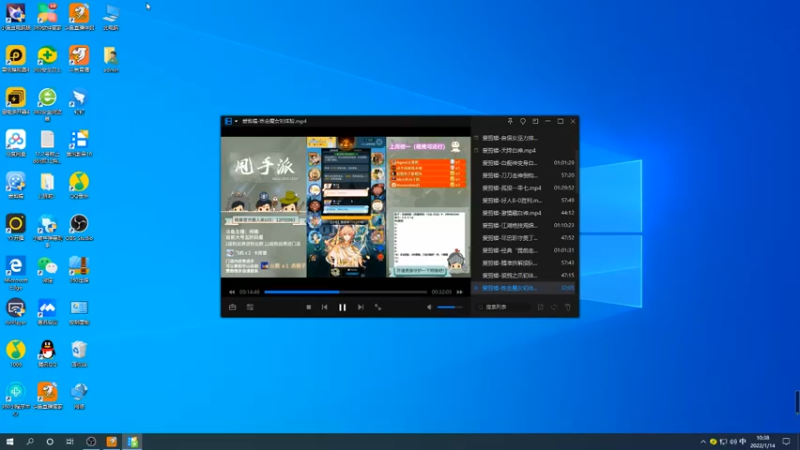This screenshot has height=450, width=800.
Task: Open the Baidu Netdisk shortcut
Action: 16,143
